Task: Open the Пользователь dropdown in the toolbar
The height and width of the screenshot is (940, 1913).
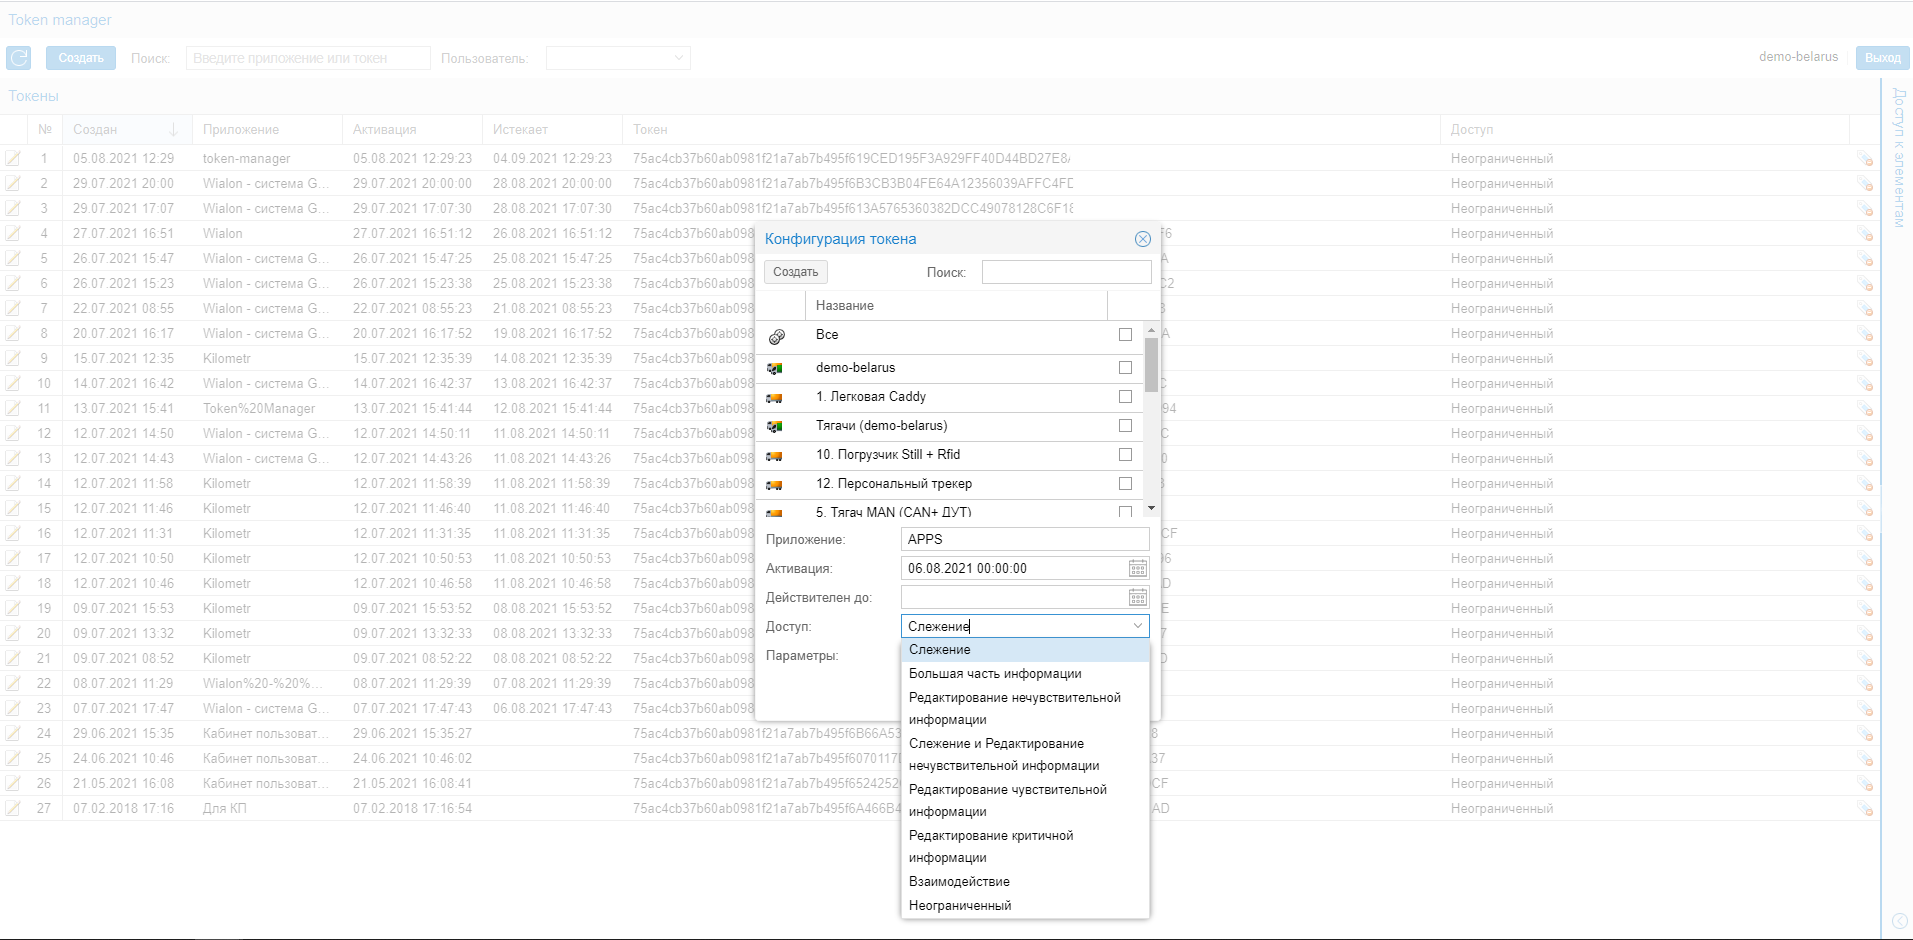Action: coord(618,58)
